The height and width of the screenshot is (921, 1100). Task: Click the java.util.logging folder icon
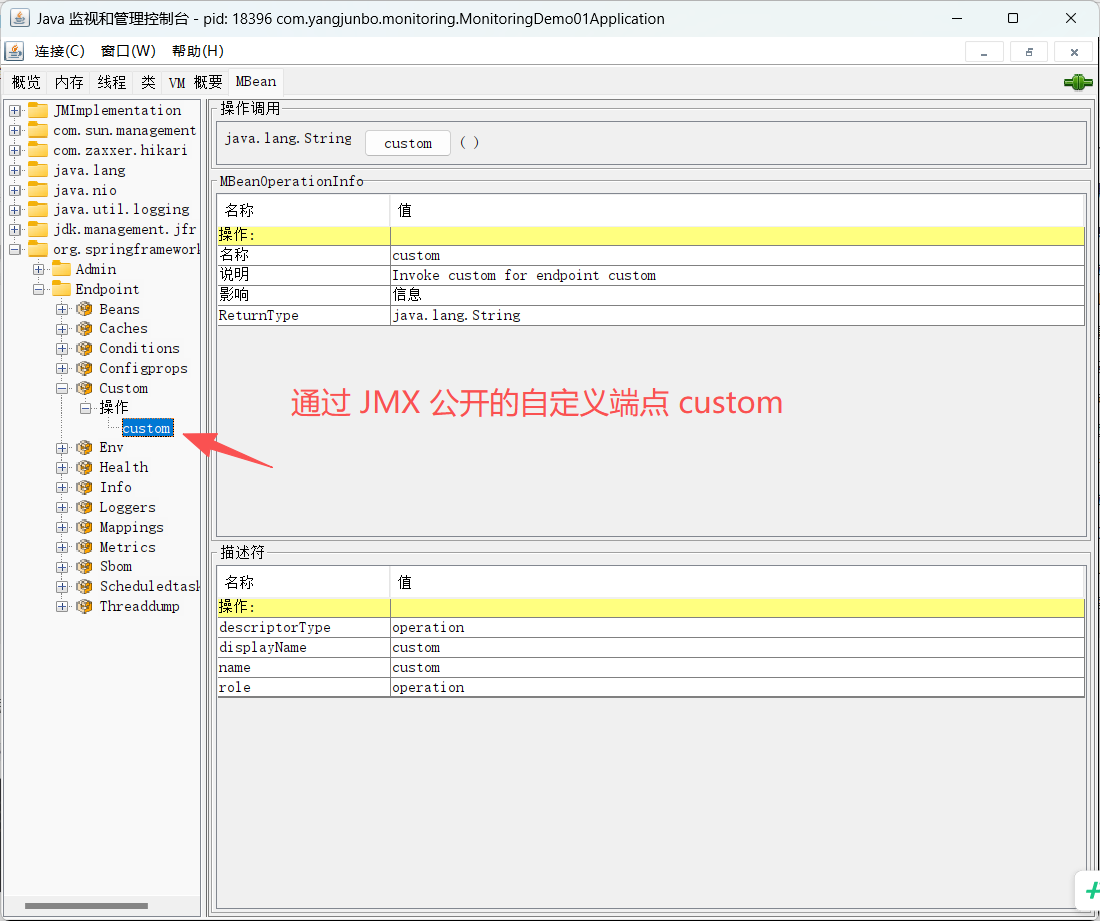point(38,210)
